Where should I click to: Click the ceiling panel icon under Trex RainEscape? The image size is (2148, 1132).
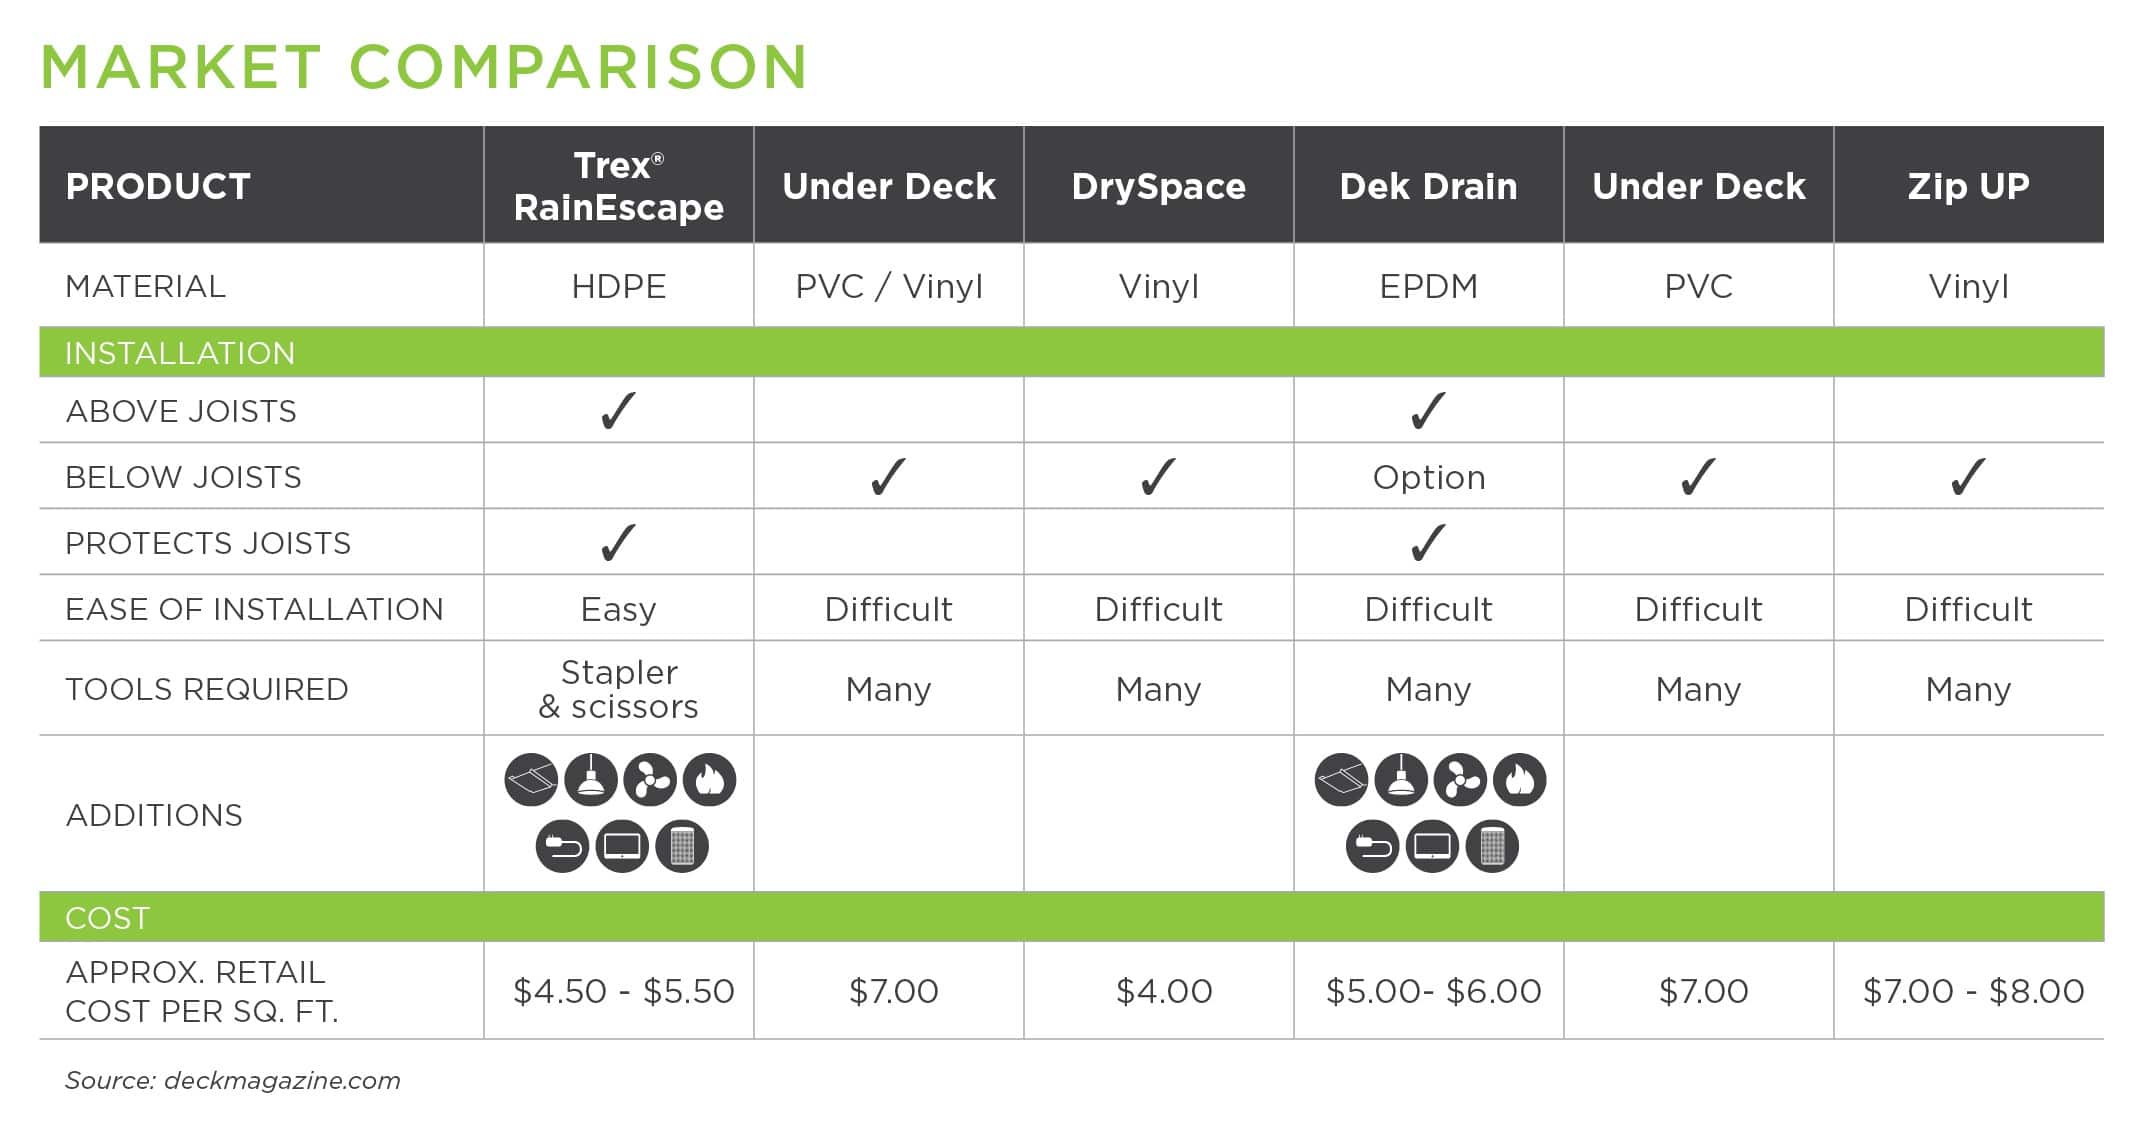pyautogui.click(x=531, y=780)
